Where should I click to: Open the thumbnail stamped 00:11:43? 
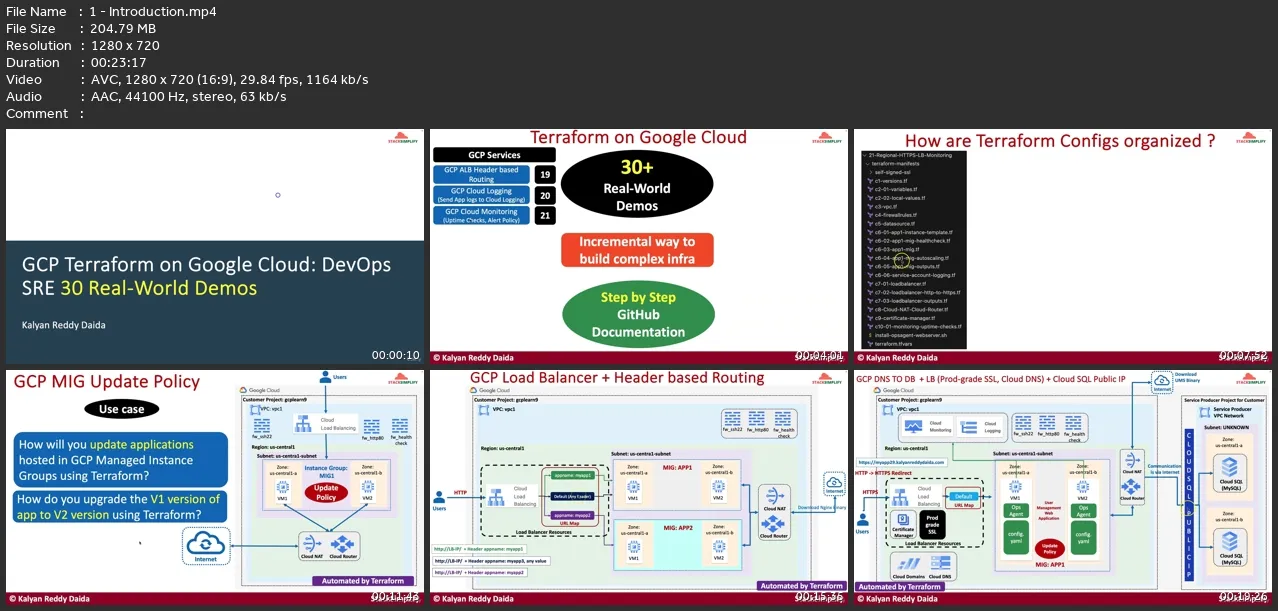tap(215, 488)
